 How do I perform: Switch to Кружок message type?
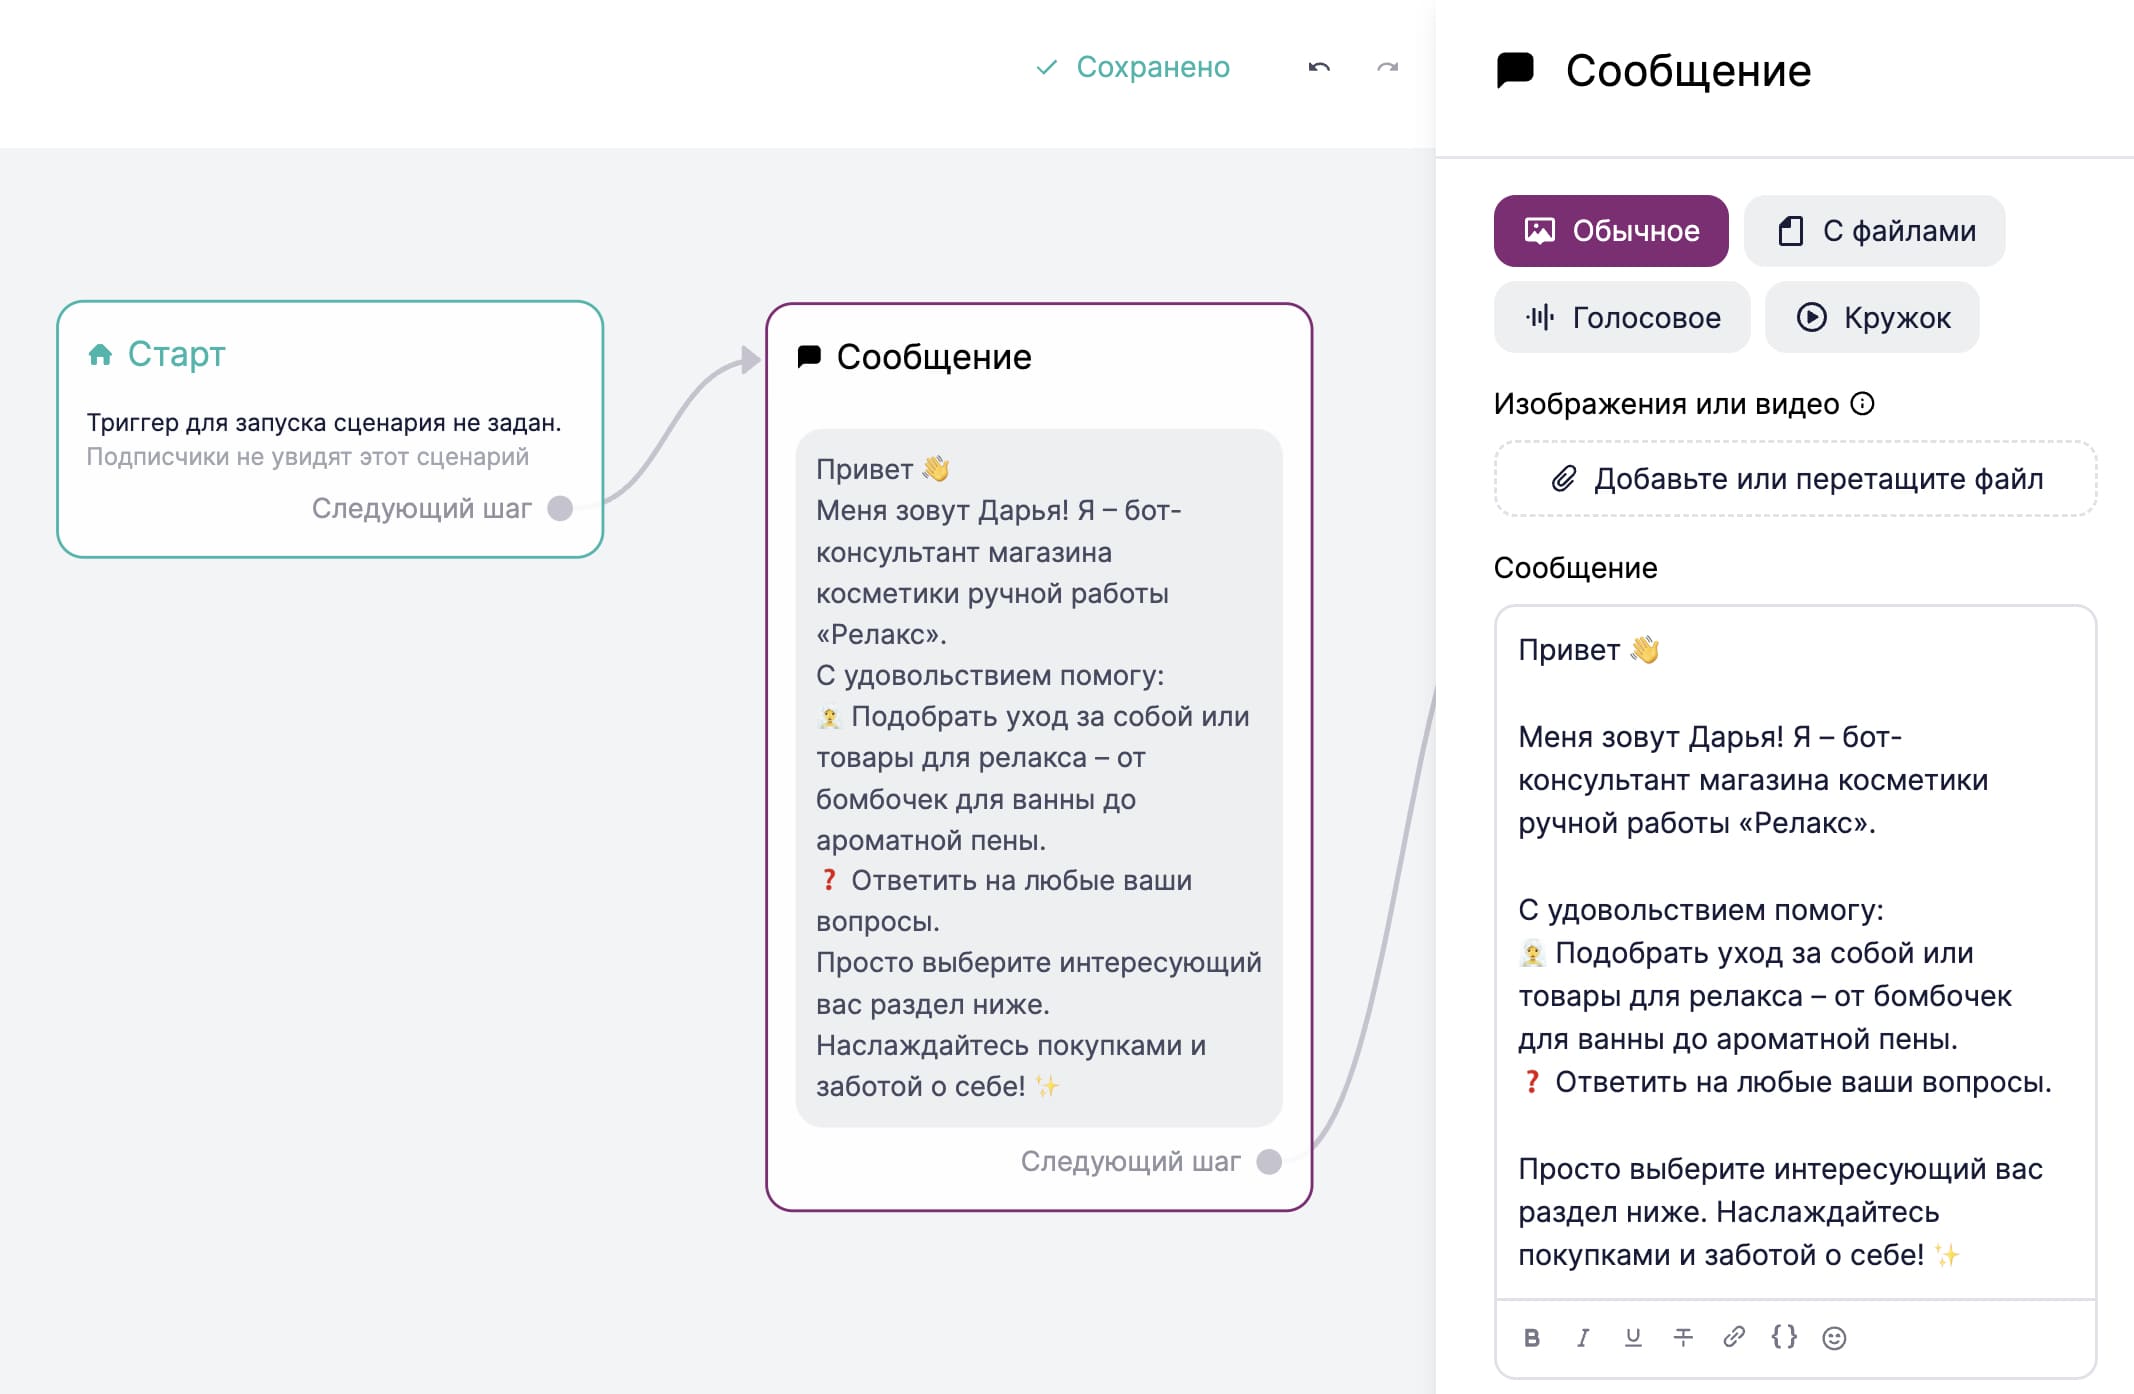1868,317
